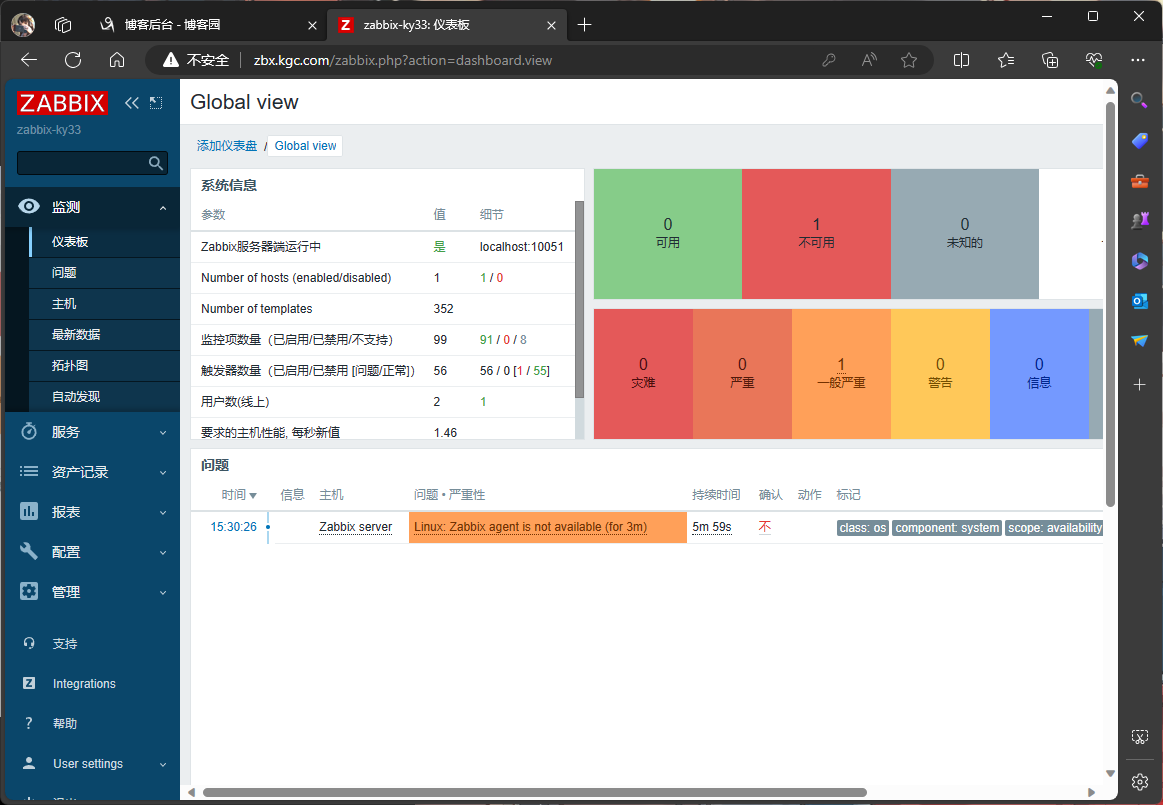Expand the 管理 menu section
The width and height of the screenshot is (1163, 805).
[x=93, y=592]
